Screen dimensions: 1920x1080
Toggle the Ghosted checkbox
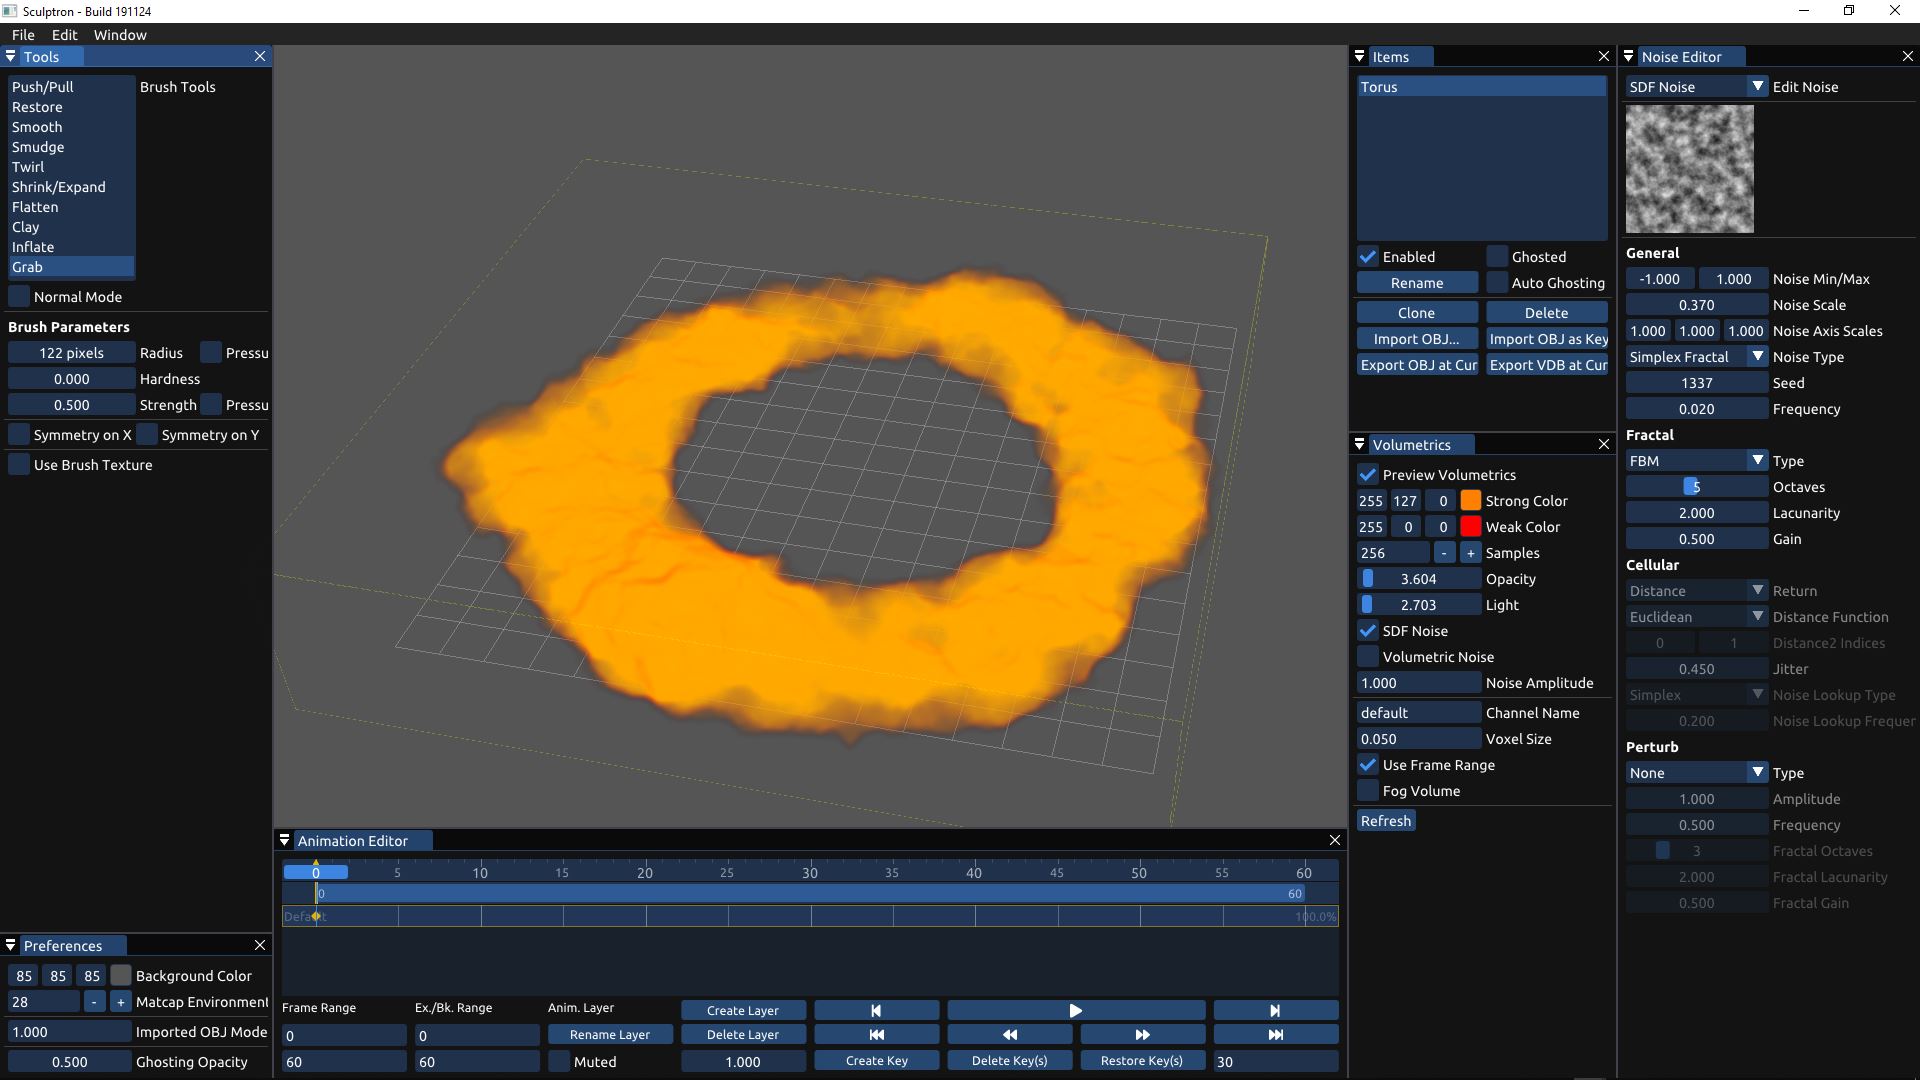tap(1497, 257)
